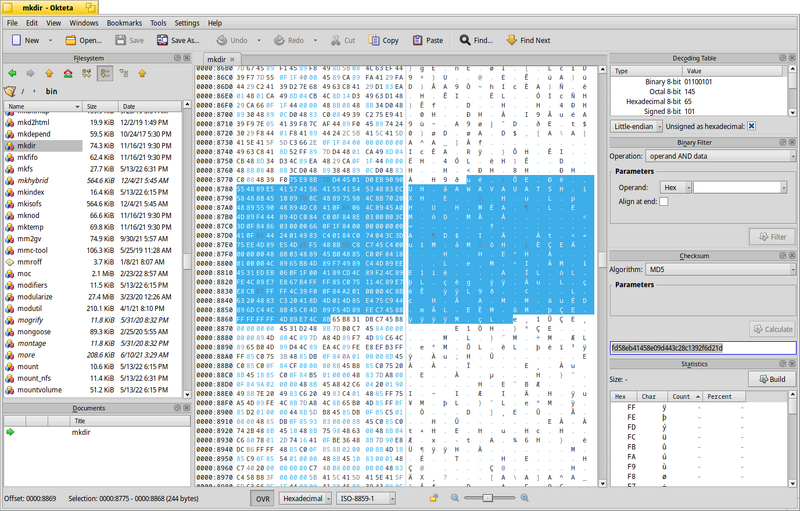Viewport: 800px width, 511px height.
Task: Toggle the Unsigned as hexadecimal checkbox
Action: (752, 126)
